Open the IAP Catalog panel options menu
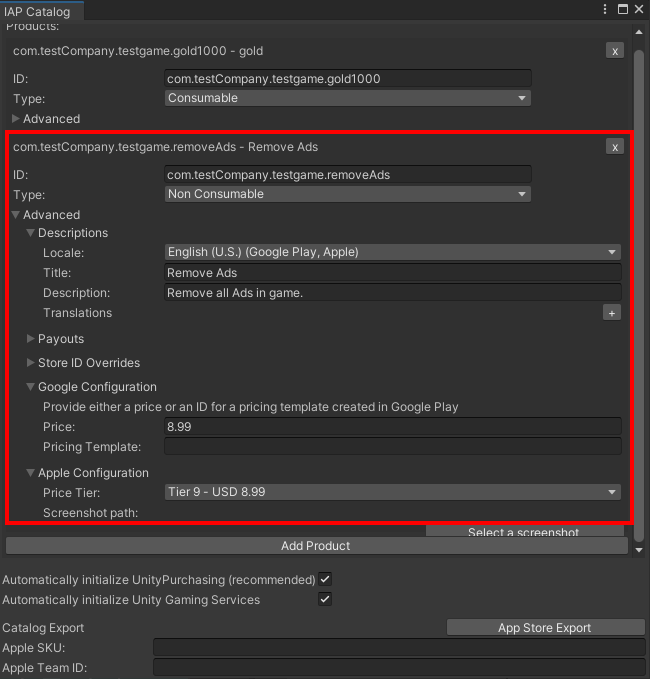Viewport: 650px width, 679px height. point(605,9)
